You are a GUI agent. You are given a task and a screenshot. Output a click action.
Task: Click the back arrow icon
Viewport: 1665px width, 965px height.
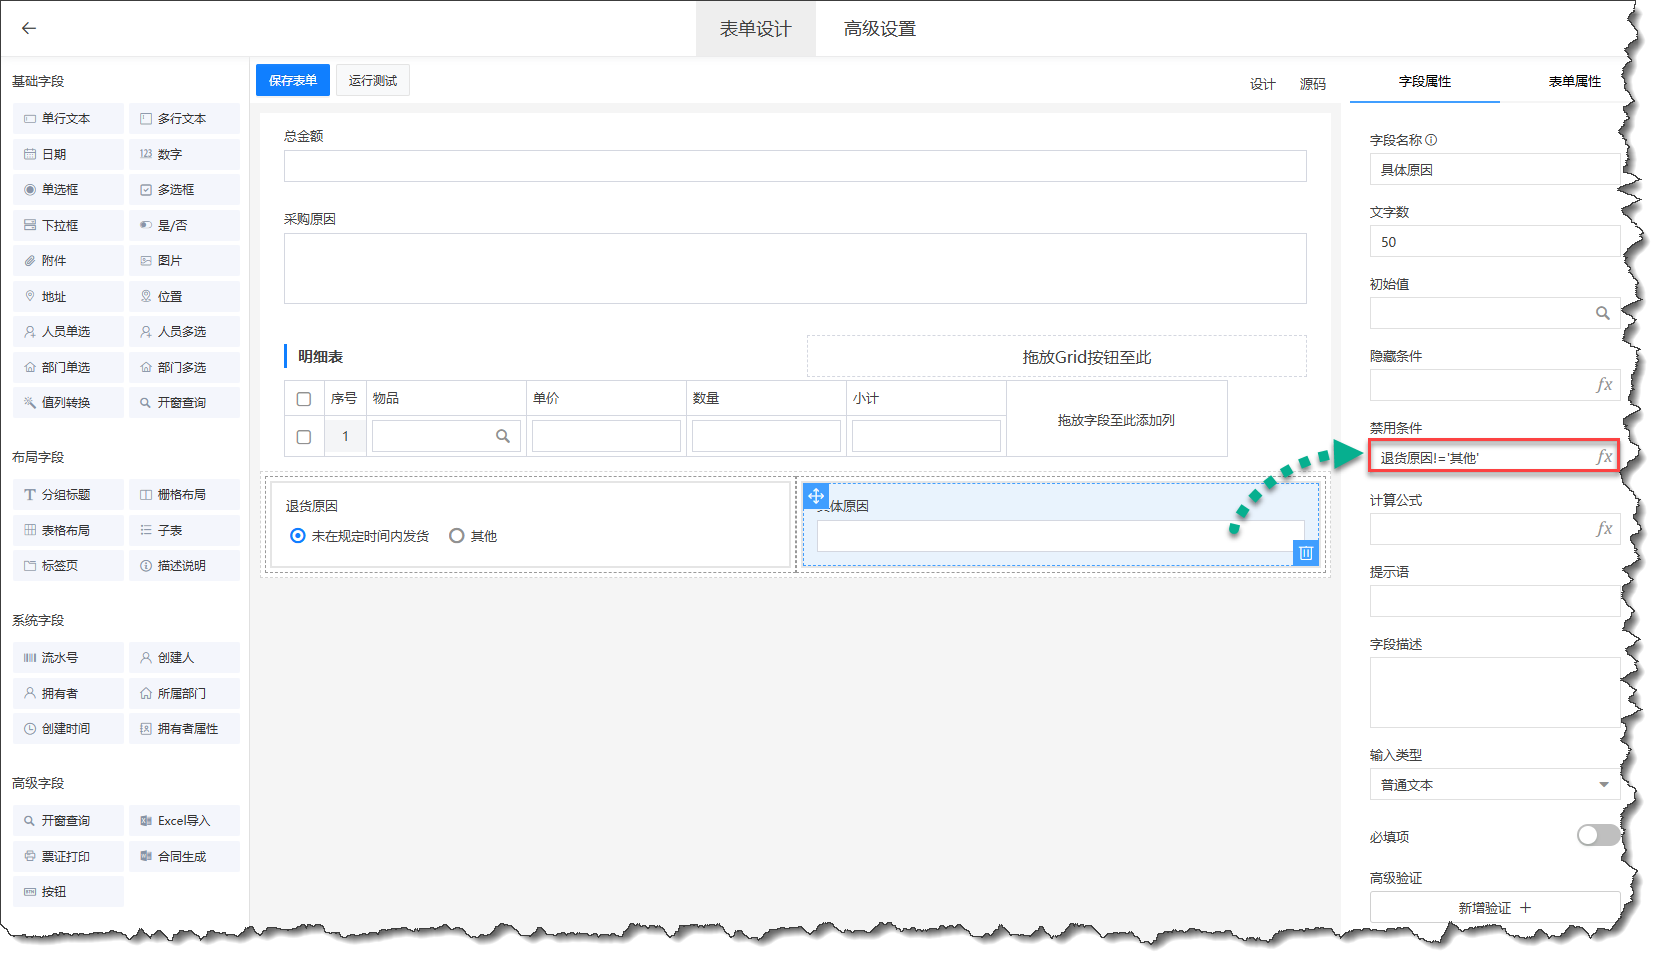tap(29, 28)
